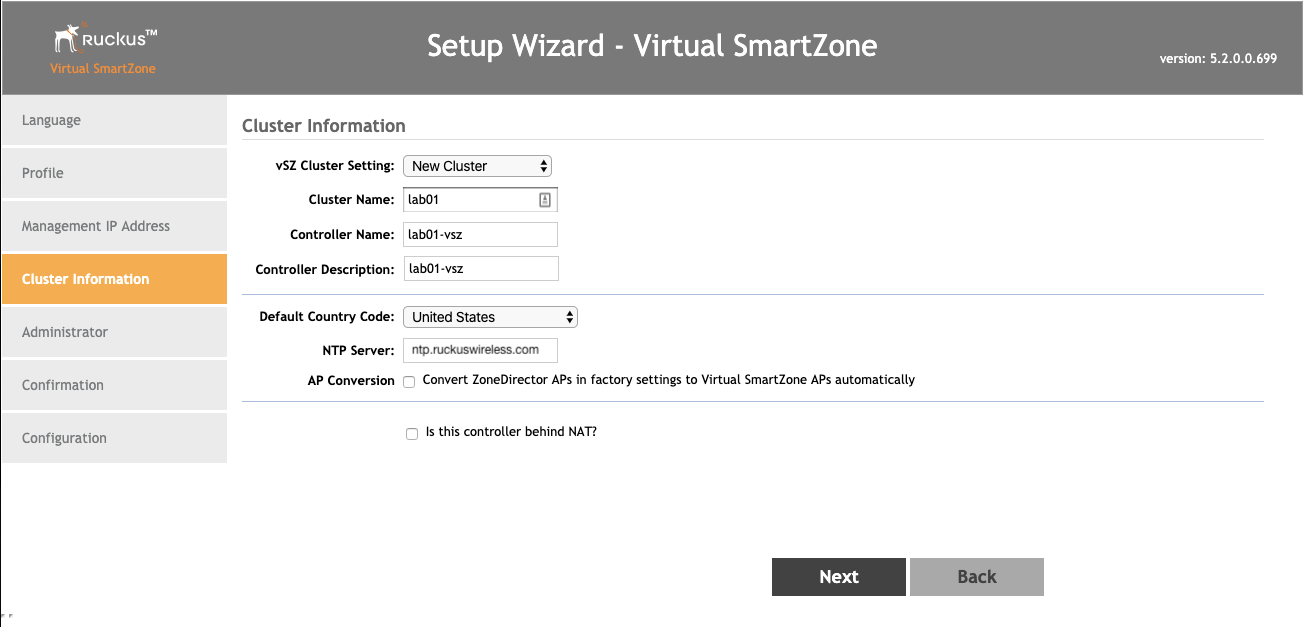Select the Cluster Information step
1303x627 pixels.
click(x=114, y=279)
